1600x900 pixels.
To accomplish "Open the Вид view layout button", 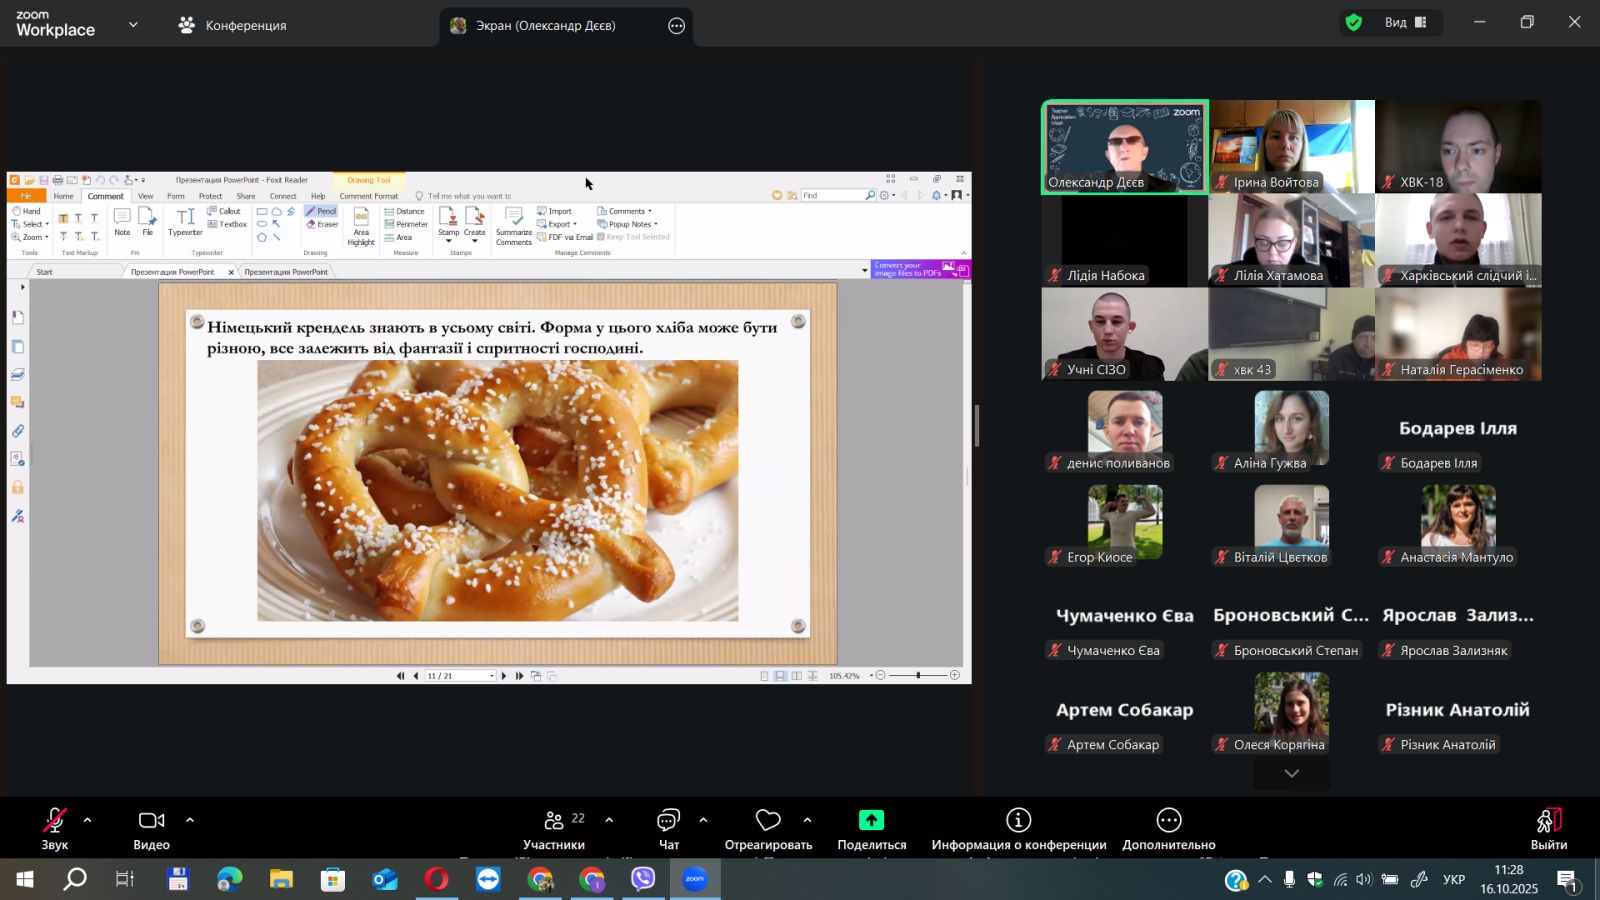I will pos(1406,22).
